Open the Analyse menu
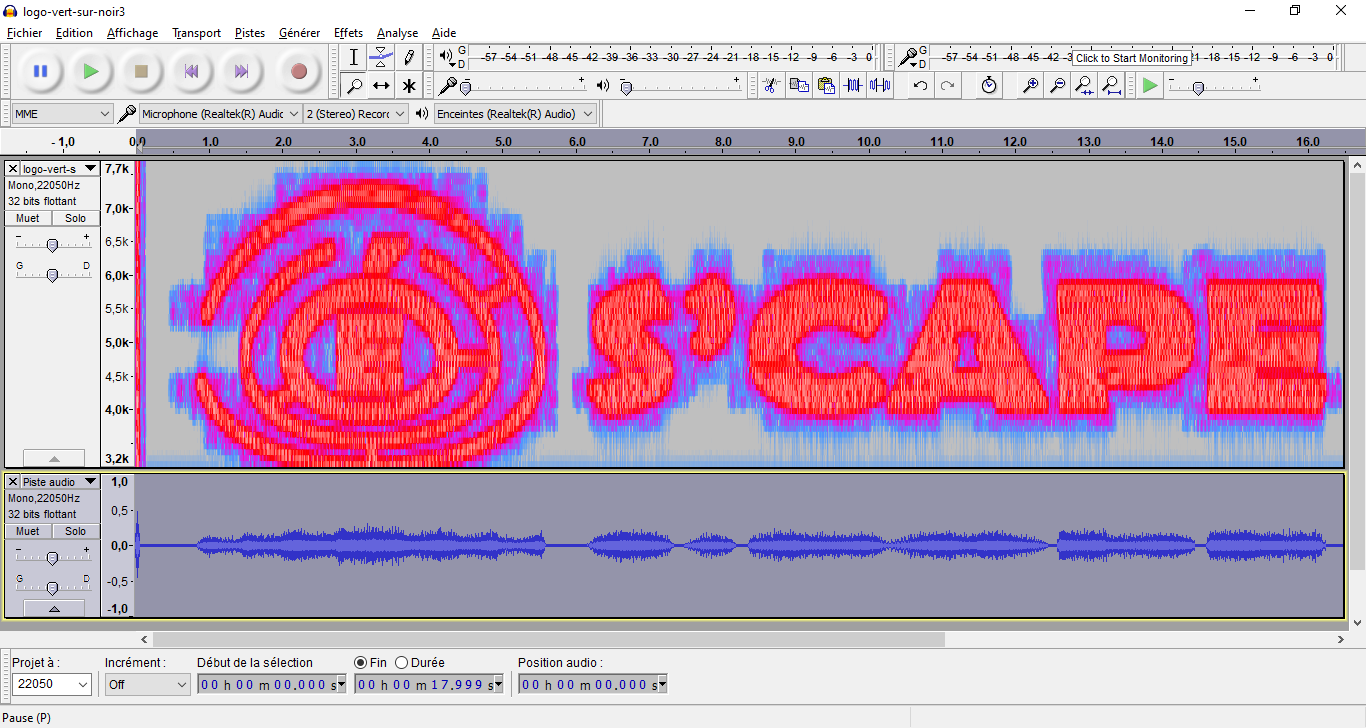The image size is (1366, 728). (x=397, y=33)
